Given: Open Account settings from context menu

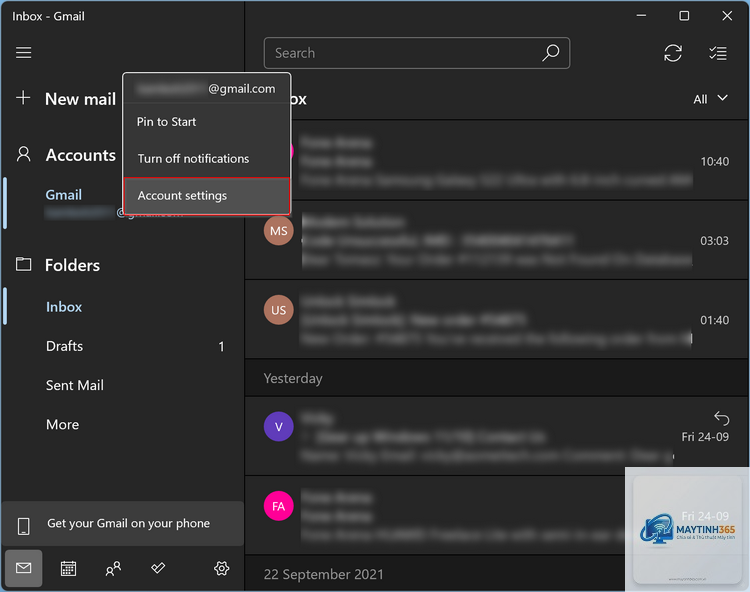Looking at the screenshot, I should coord(207,196).
